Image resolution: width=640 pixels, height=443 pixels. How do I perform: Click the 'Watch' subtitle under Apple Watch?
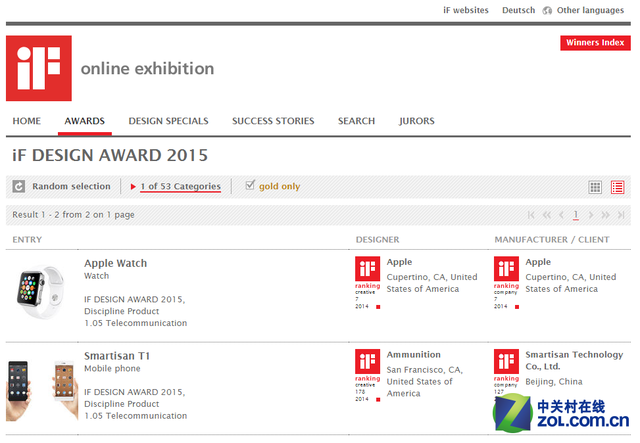(x=96, y=276)
